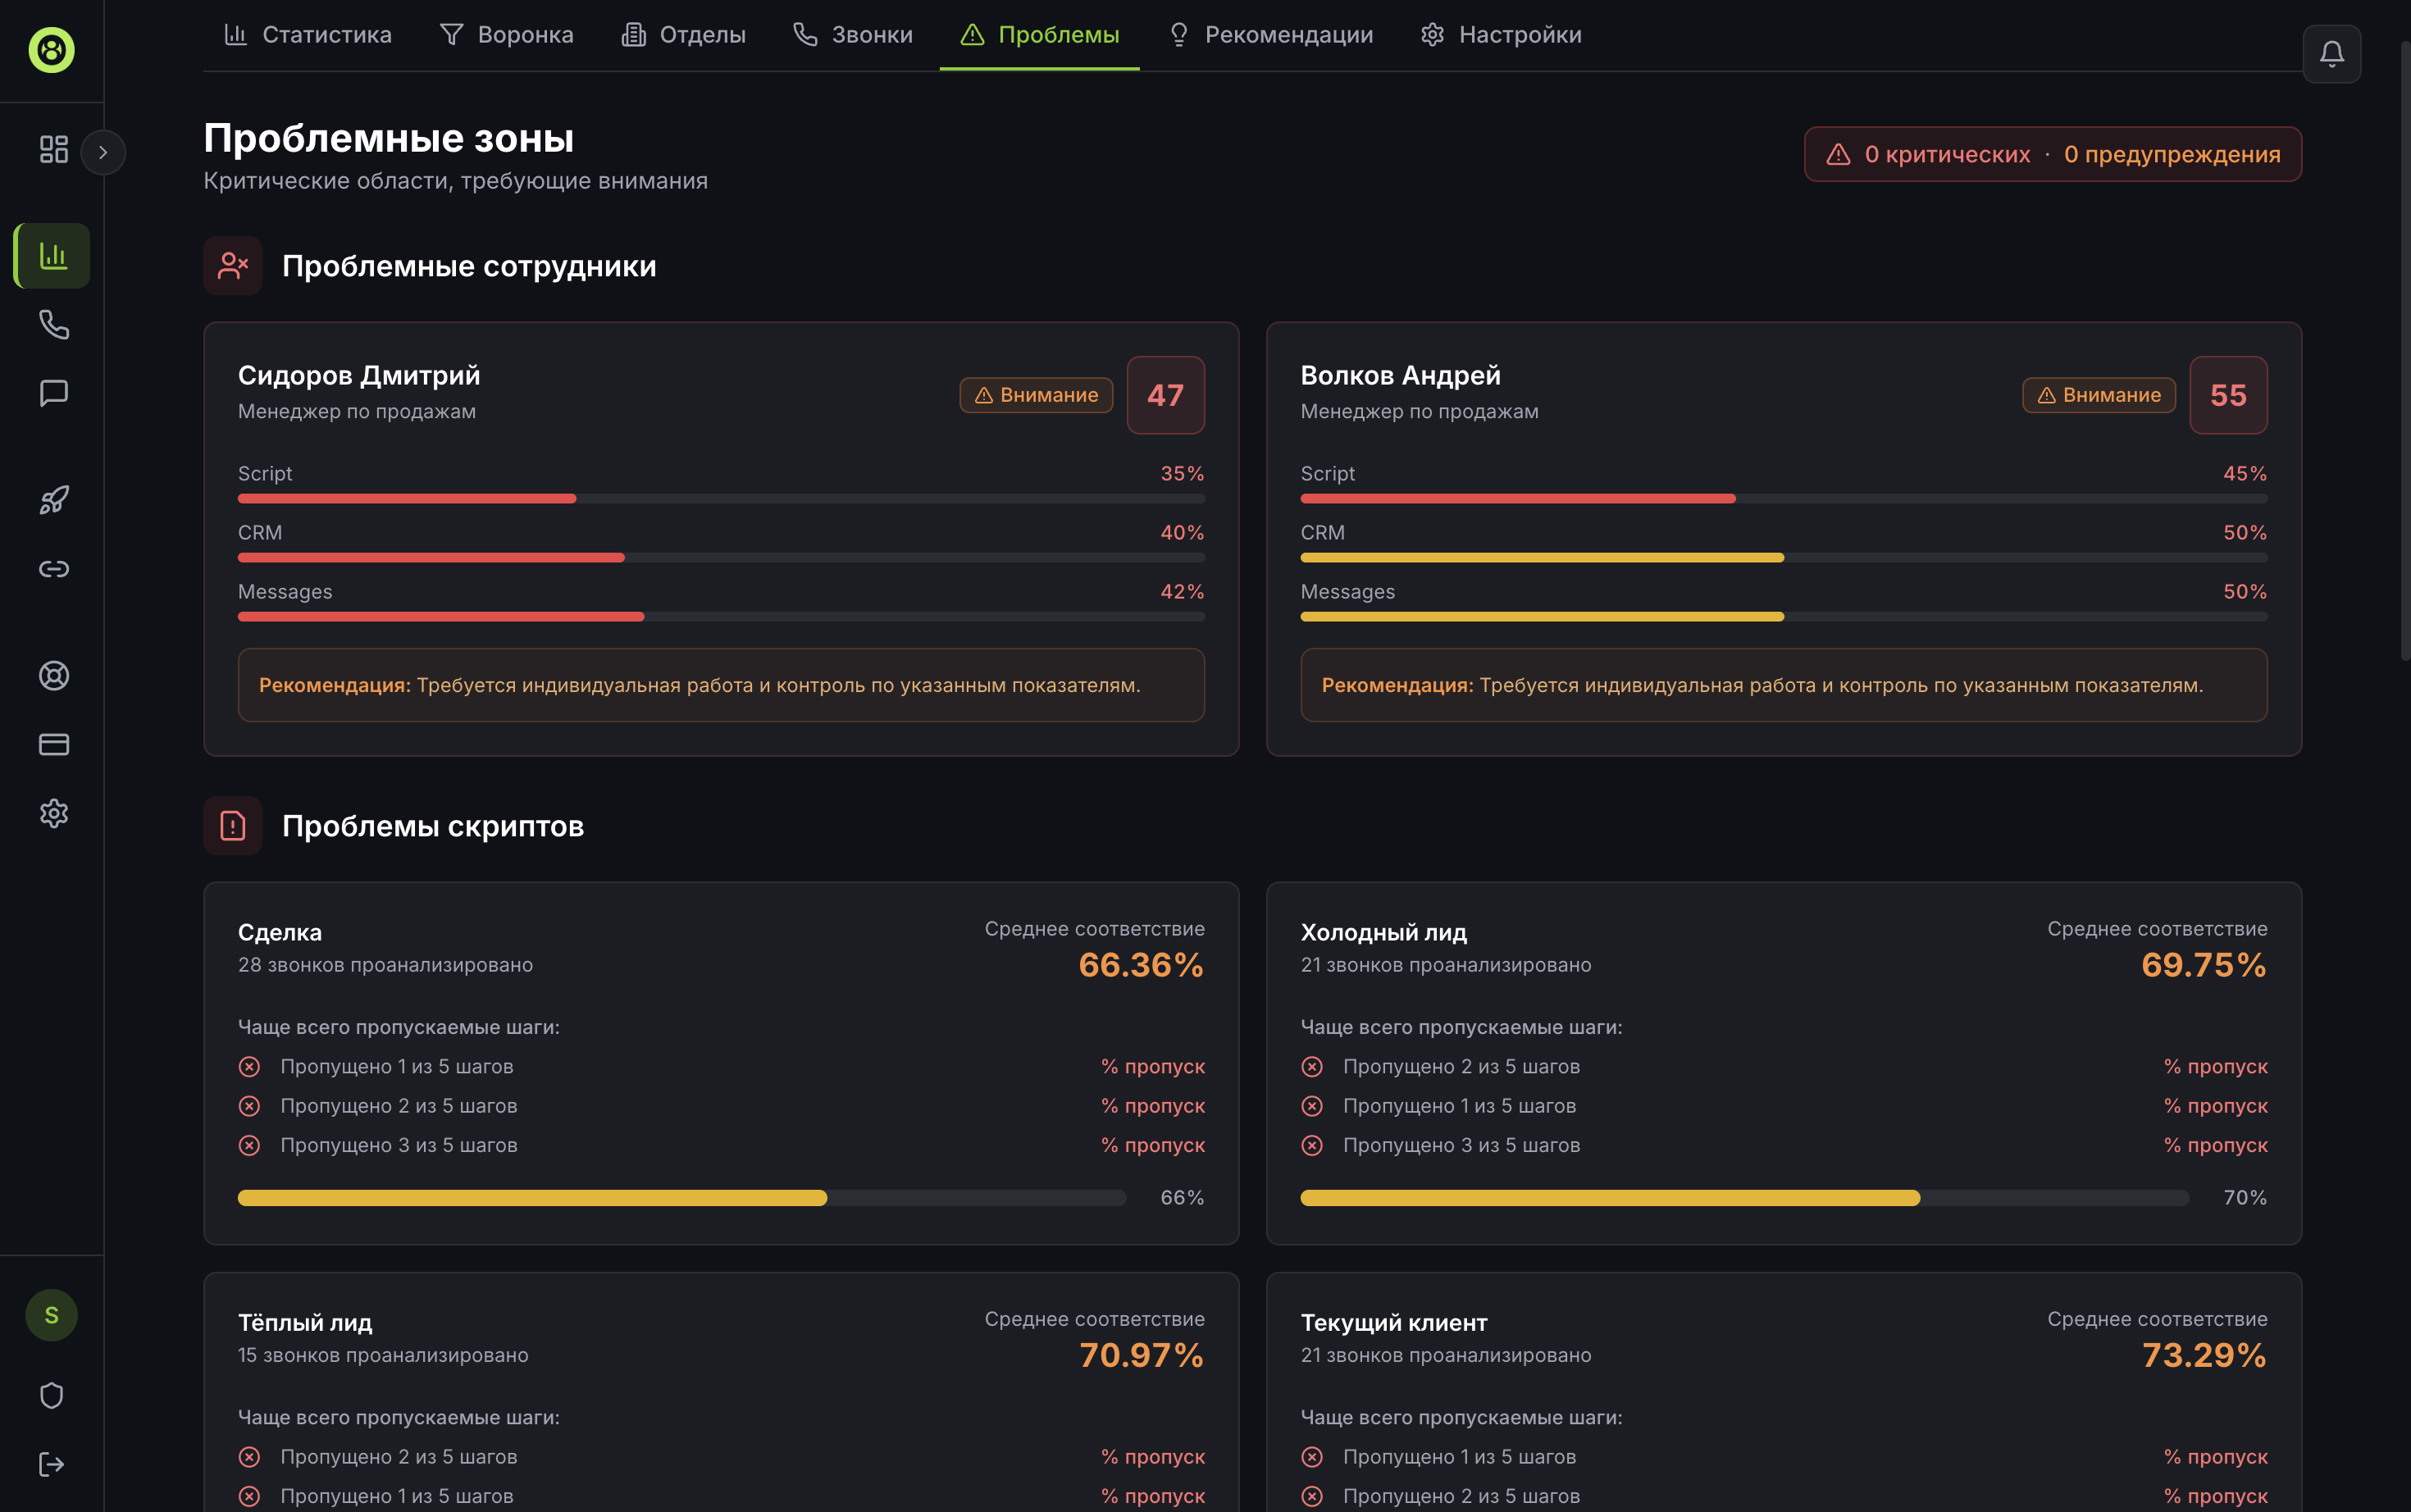Open the credit card billing icon
The image size is (2411, 1512).
click(x=53, y=744)
